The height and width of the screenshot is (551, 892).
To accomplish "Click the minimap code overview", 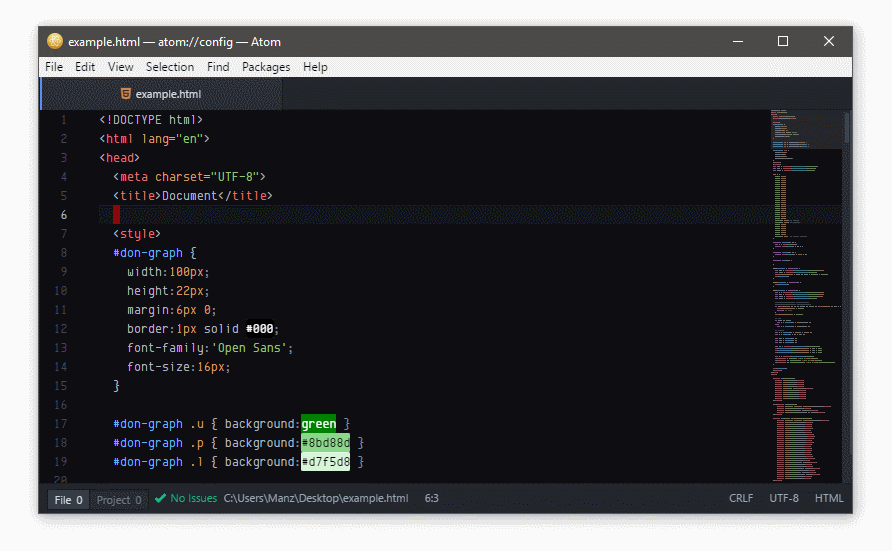I will 806,296.
